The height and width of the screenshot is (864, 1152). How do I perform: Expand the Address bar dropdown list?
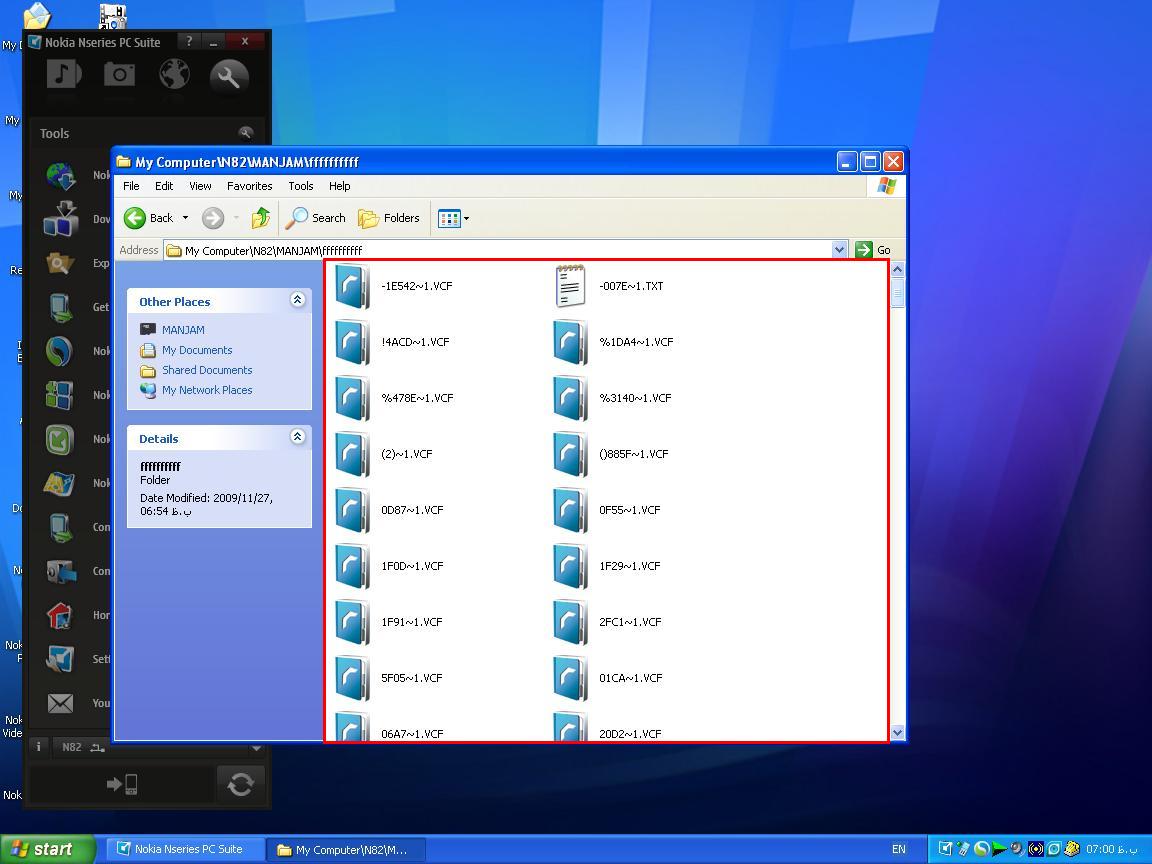pos(840,250)
